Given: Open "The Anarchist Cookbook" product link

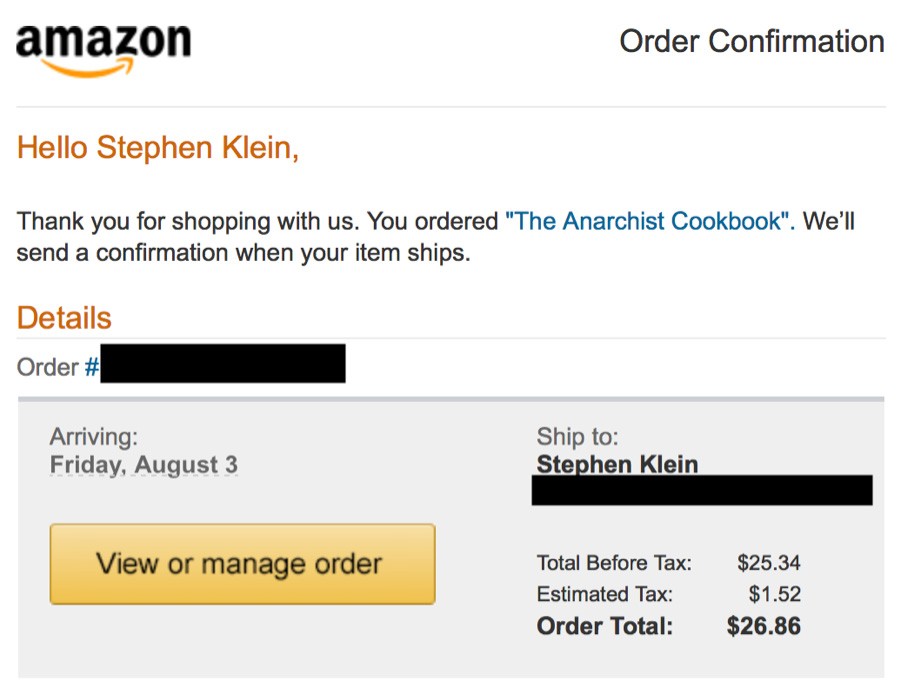Looking at the screenshot, I should pos(650,221).
